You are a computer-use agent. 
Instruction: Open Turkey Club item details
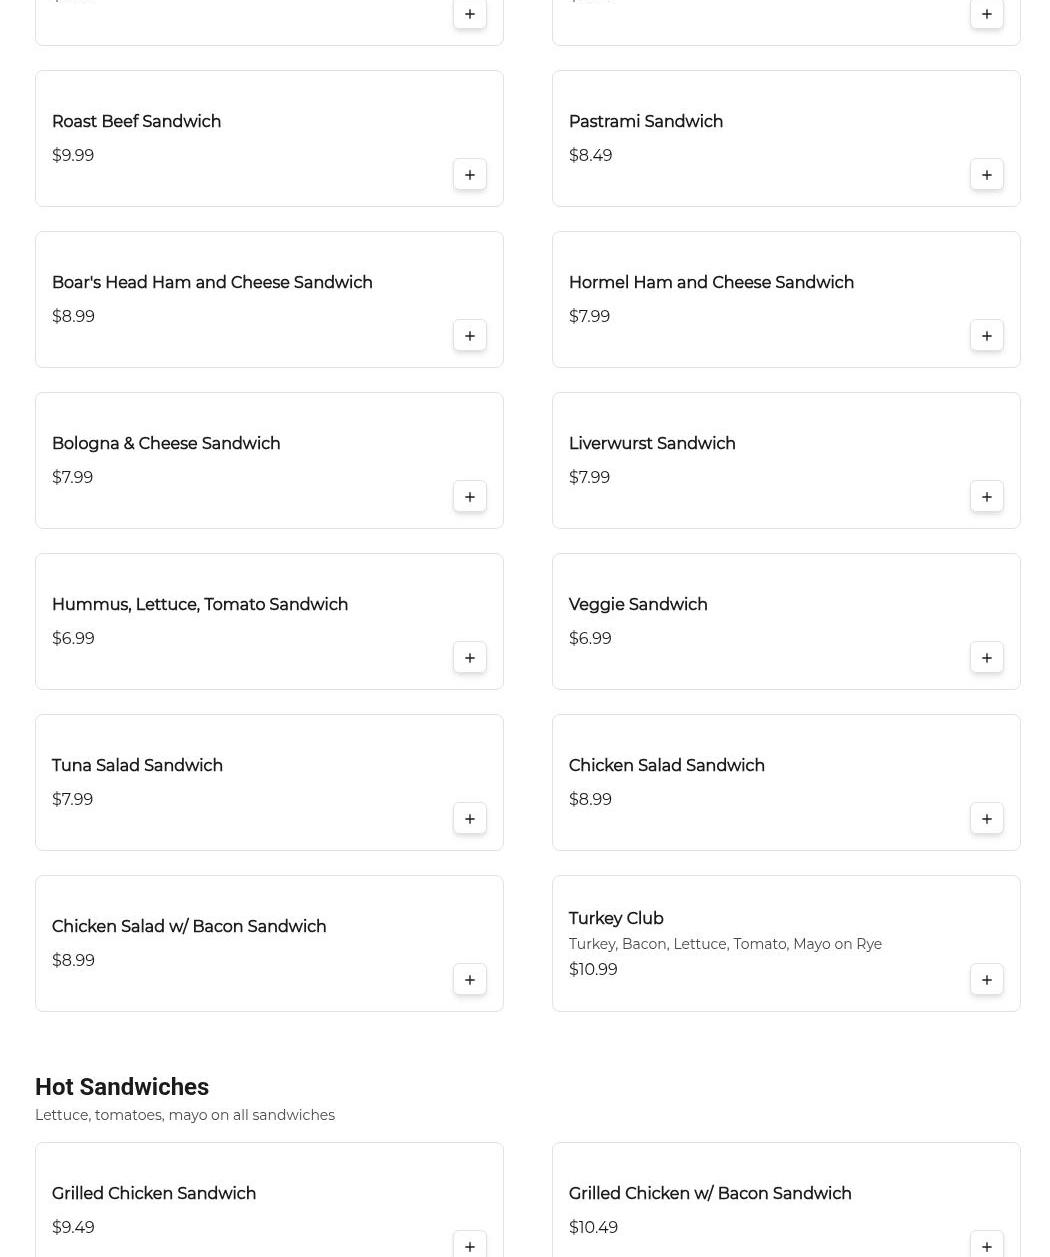[x=616, y=918]
